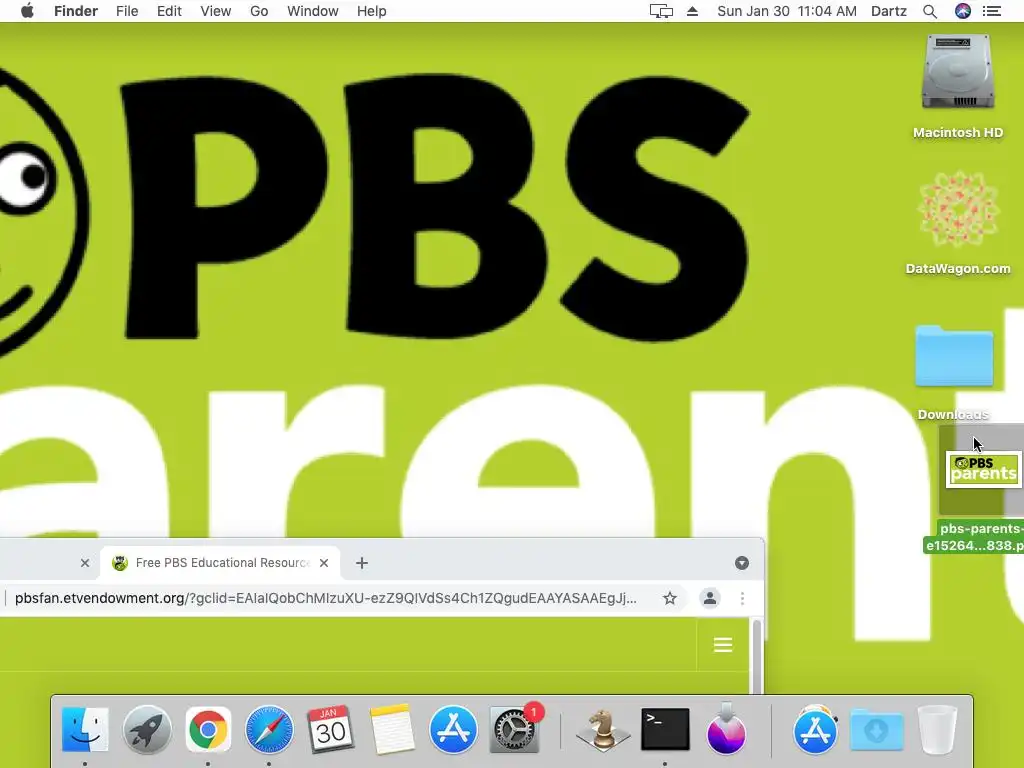Click the screen mirroring display icon

point(661,11)
